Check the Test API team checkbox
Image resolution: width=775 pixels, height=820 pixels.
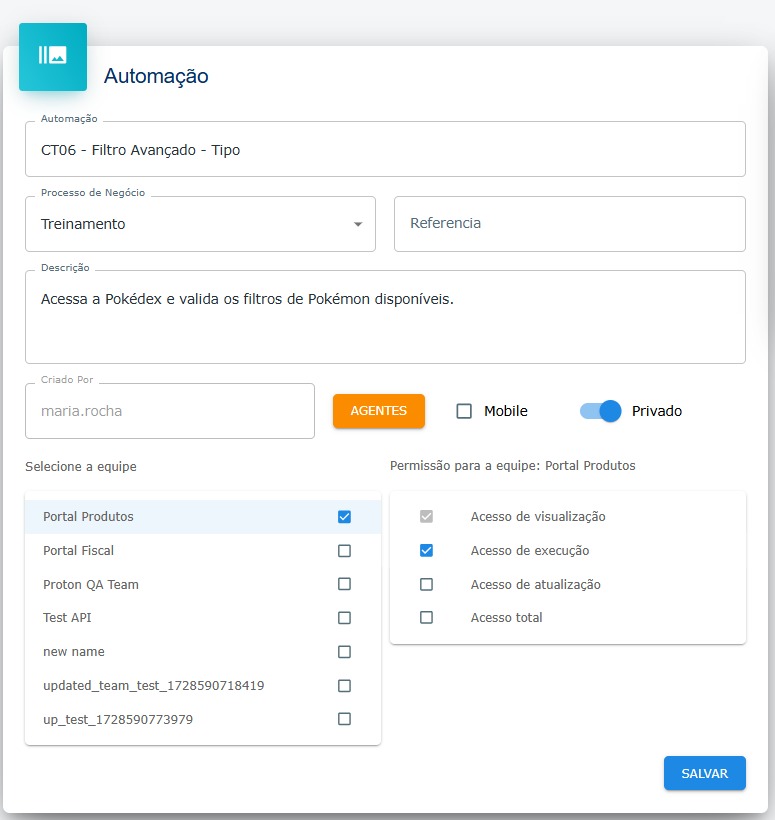(344, 618)
